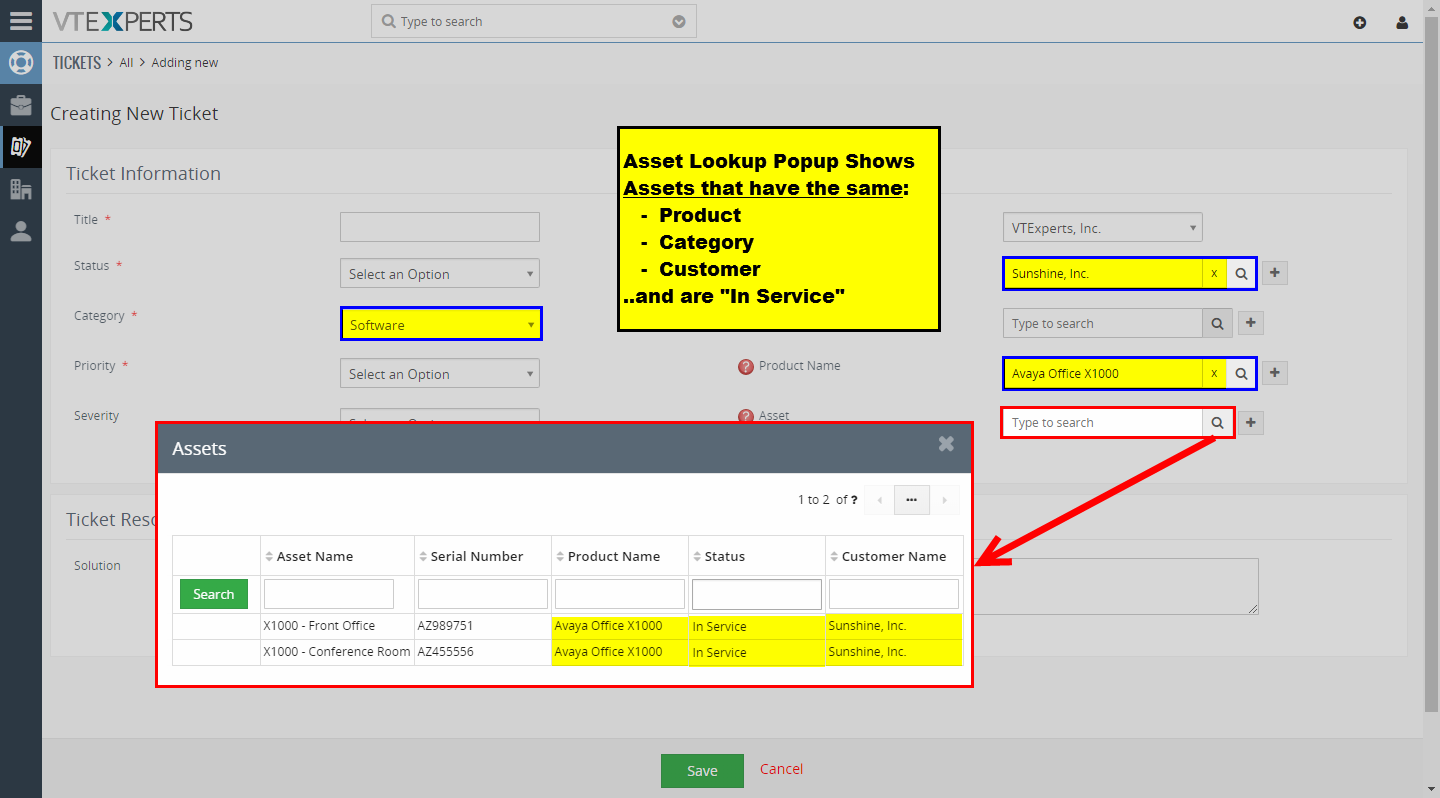Open the Category dropdown showing Software
This screenshot has height=798, width=1440.
click(441, 325)
